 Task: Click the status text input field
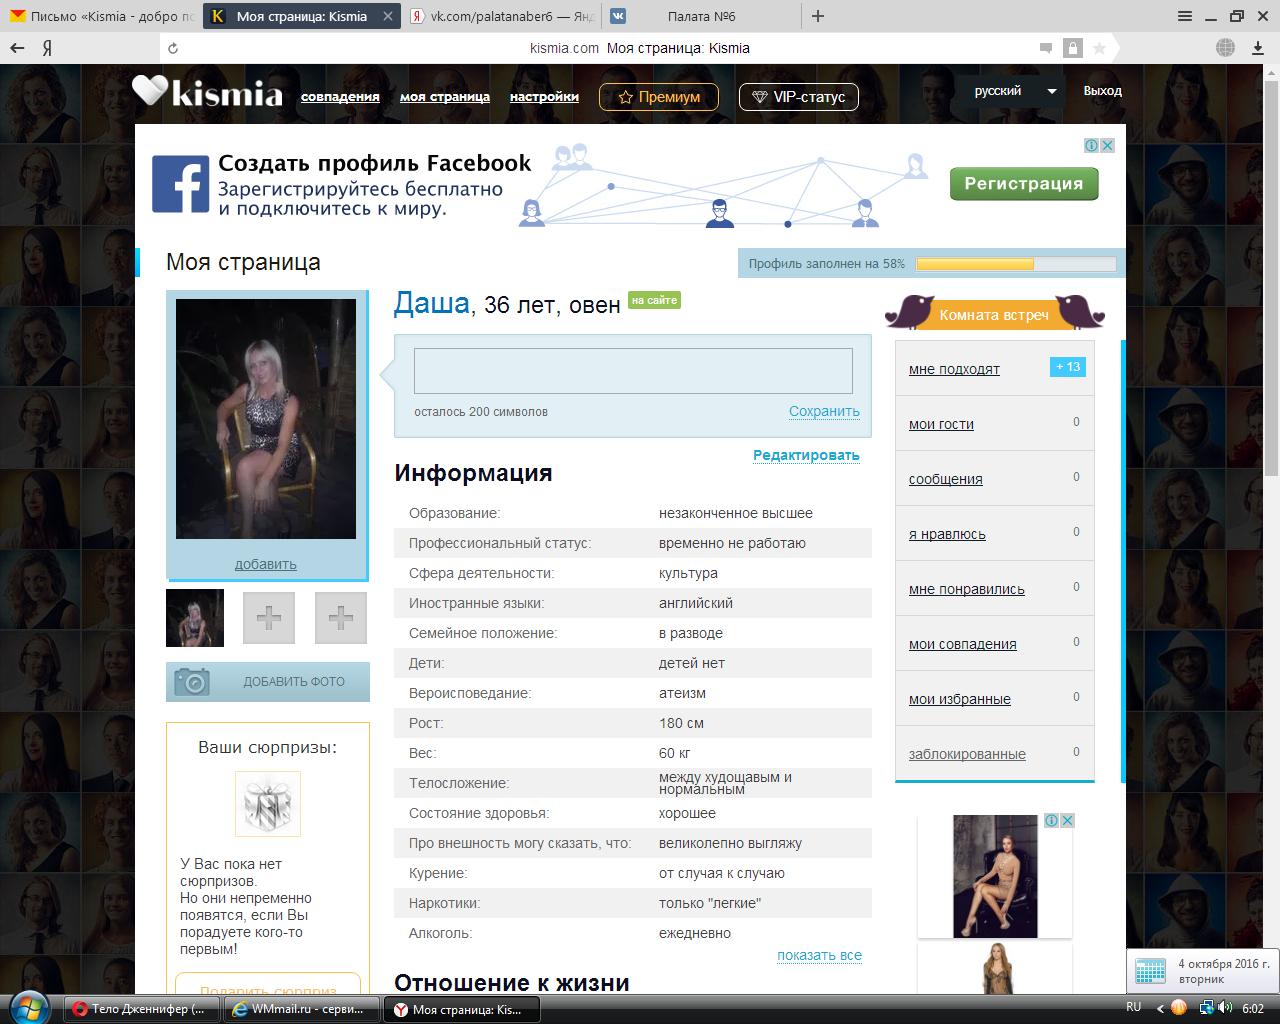pyautogui.click(x=633, y=371)
